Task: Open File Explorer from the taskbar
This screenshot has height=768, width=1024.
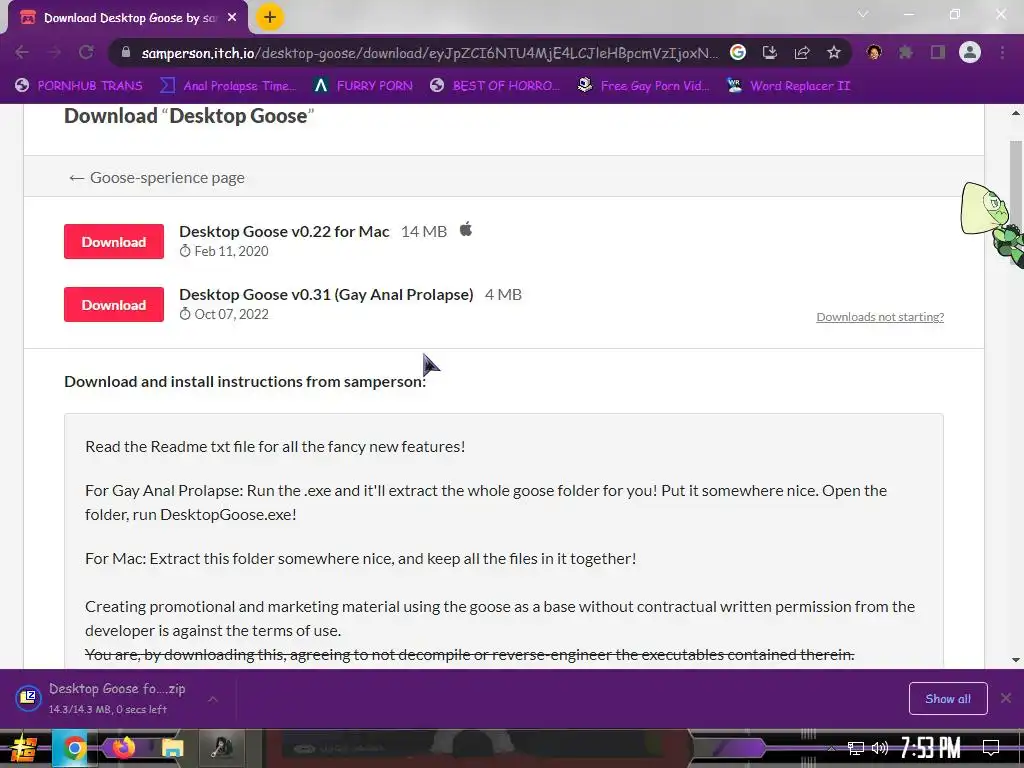Action: (172, 748)
